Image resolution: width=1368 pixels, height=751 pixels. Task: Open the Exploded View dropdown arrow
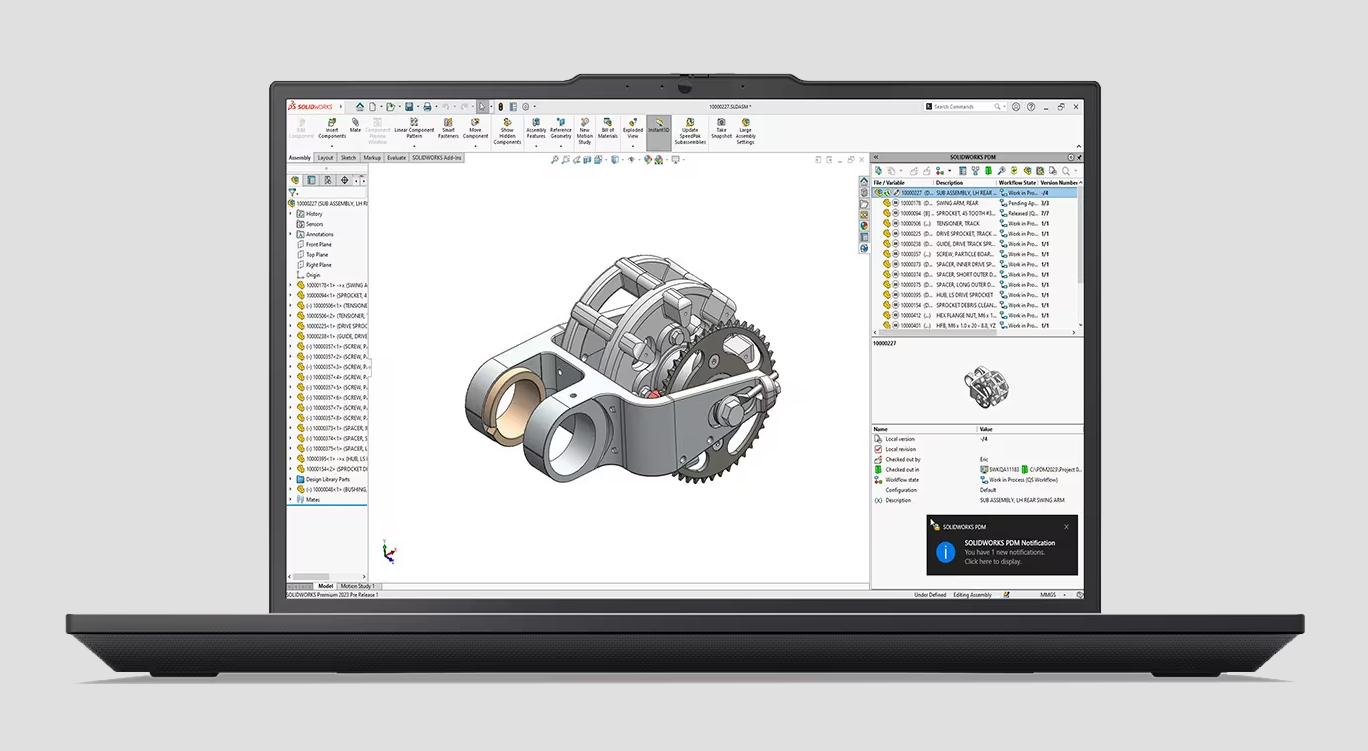pos(633,146)
